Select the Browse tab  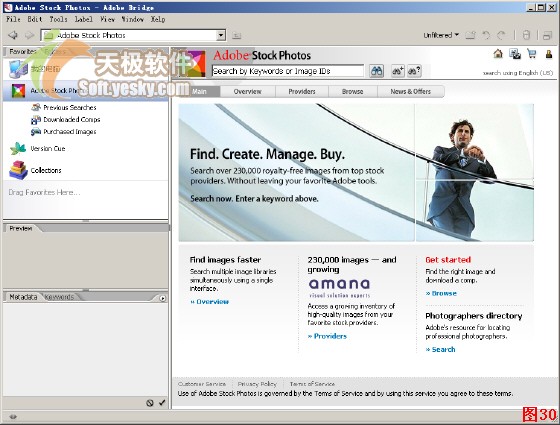coord(352,91)
